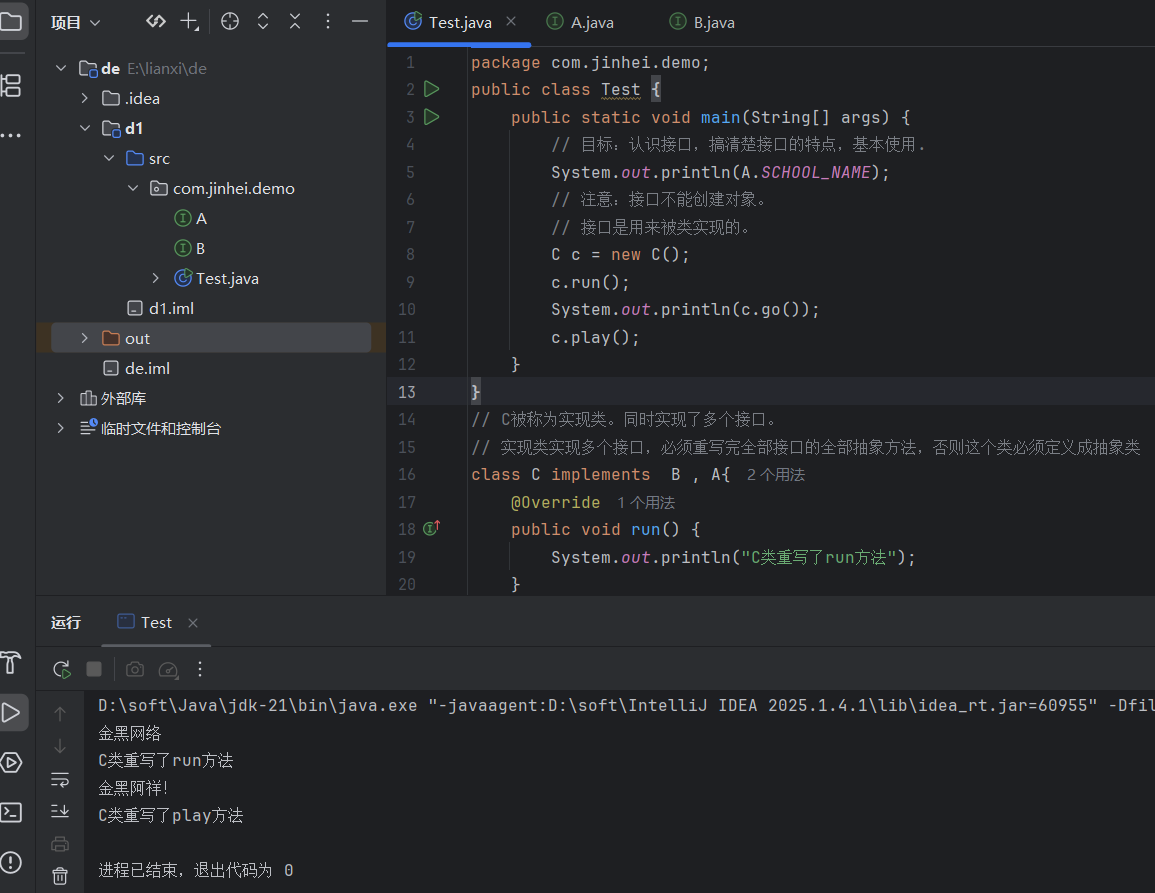Click the plus icon in project toolbar
The image size is (1155, 893).
click(189, 21)
